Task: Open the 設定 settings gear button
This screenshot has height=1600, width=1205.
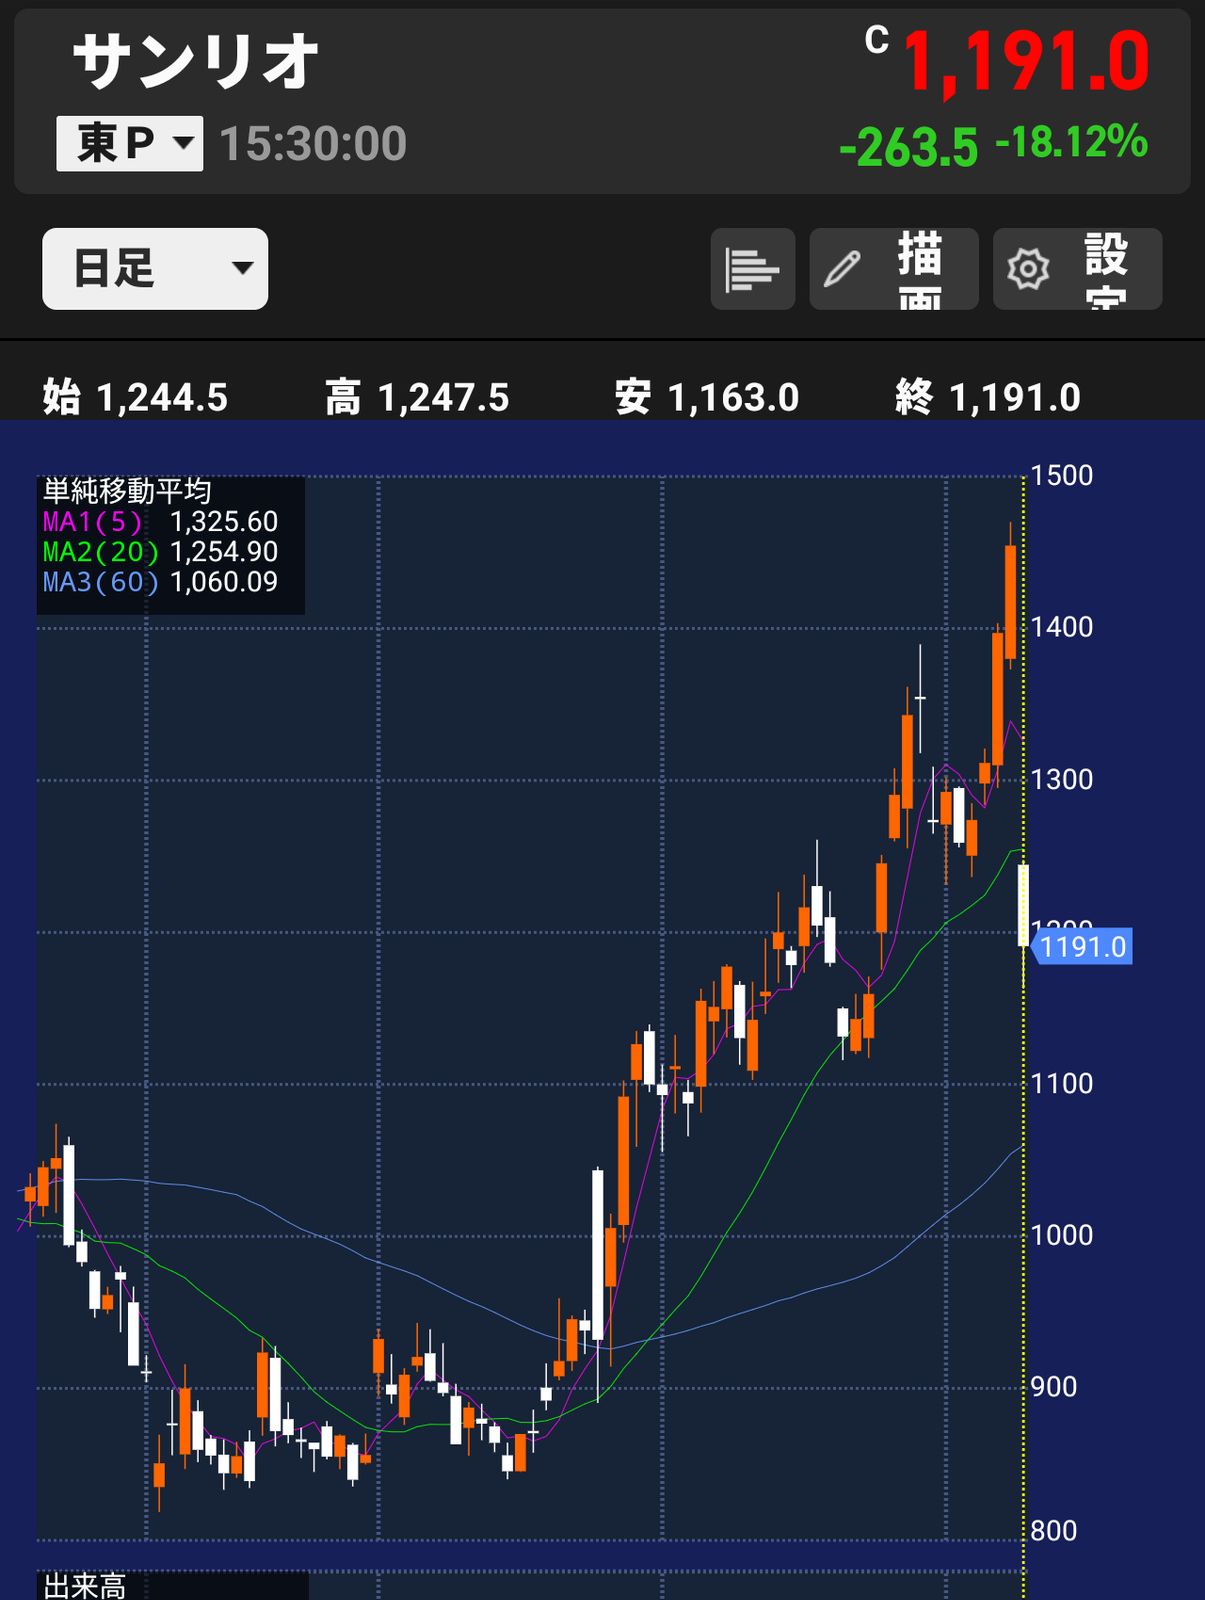Action: [1077, 269]
